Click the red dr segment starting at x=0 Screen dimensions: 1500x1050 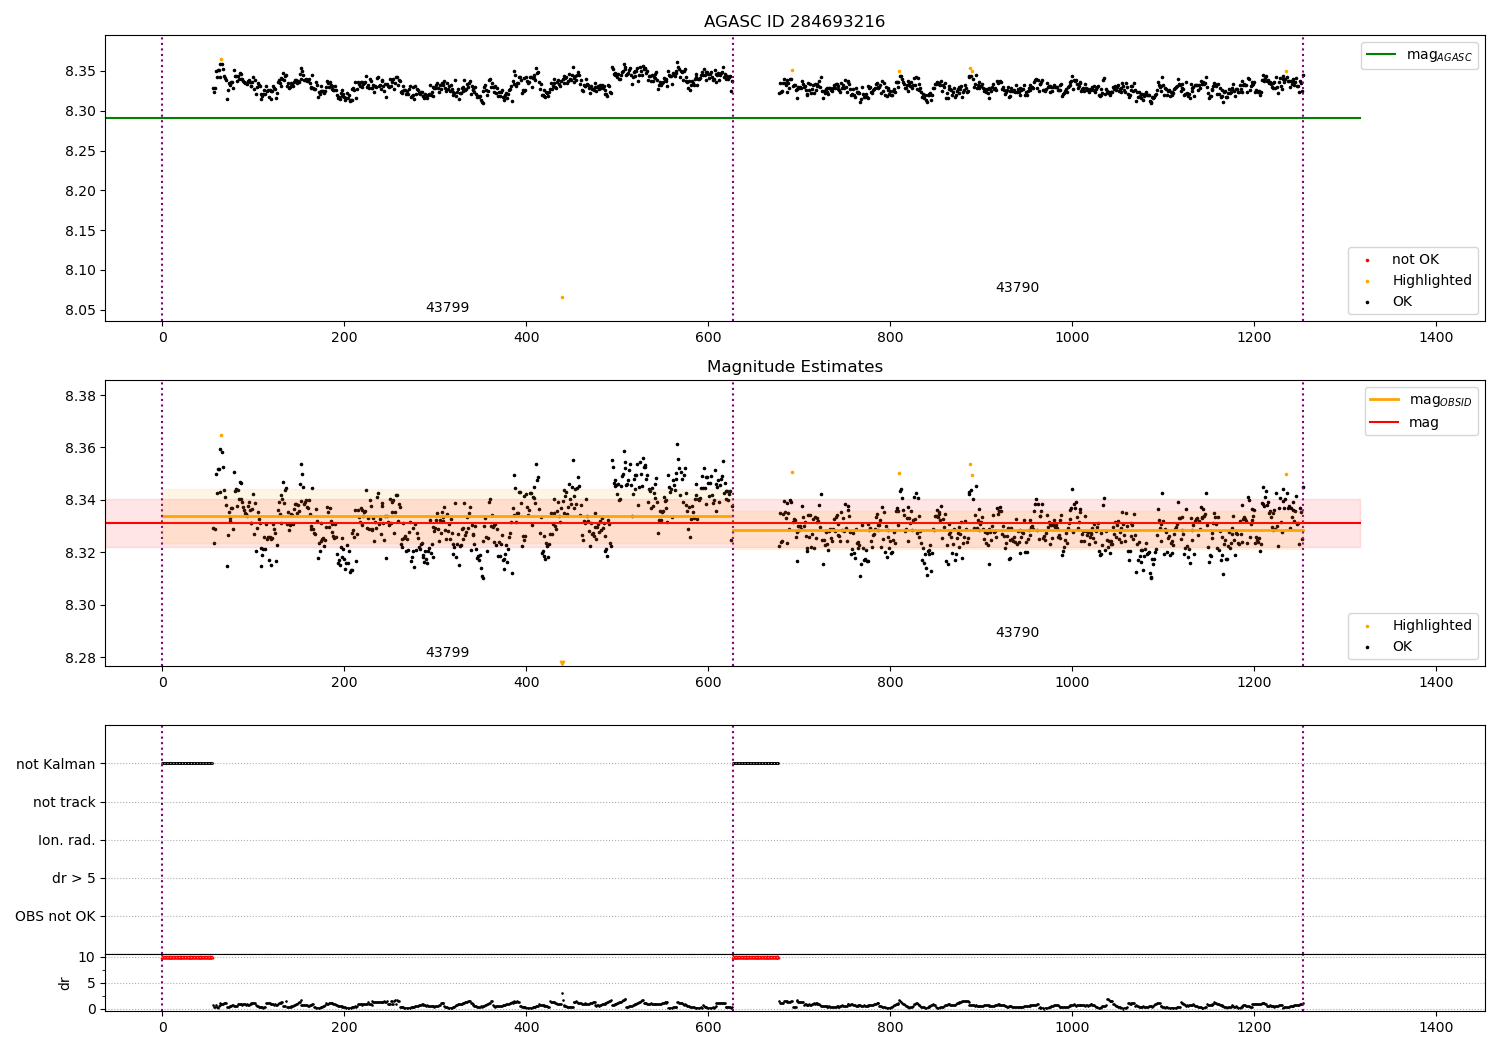187,957
